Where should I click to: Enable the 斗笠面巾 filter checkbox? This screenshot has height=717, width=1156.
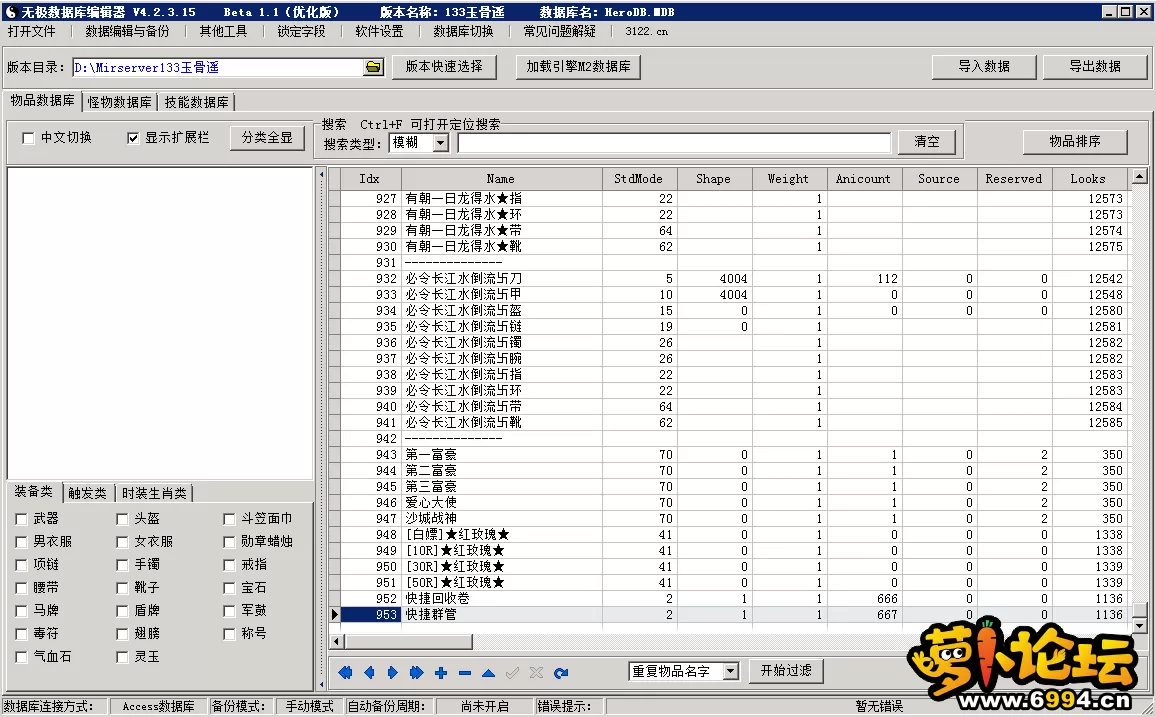(229, 520)
